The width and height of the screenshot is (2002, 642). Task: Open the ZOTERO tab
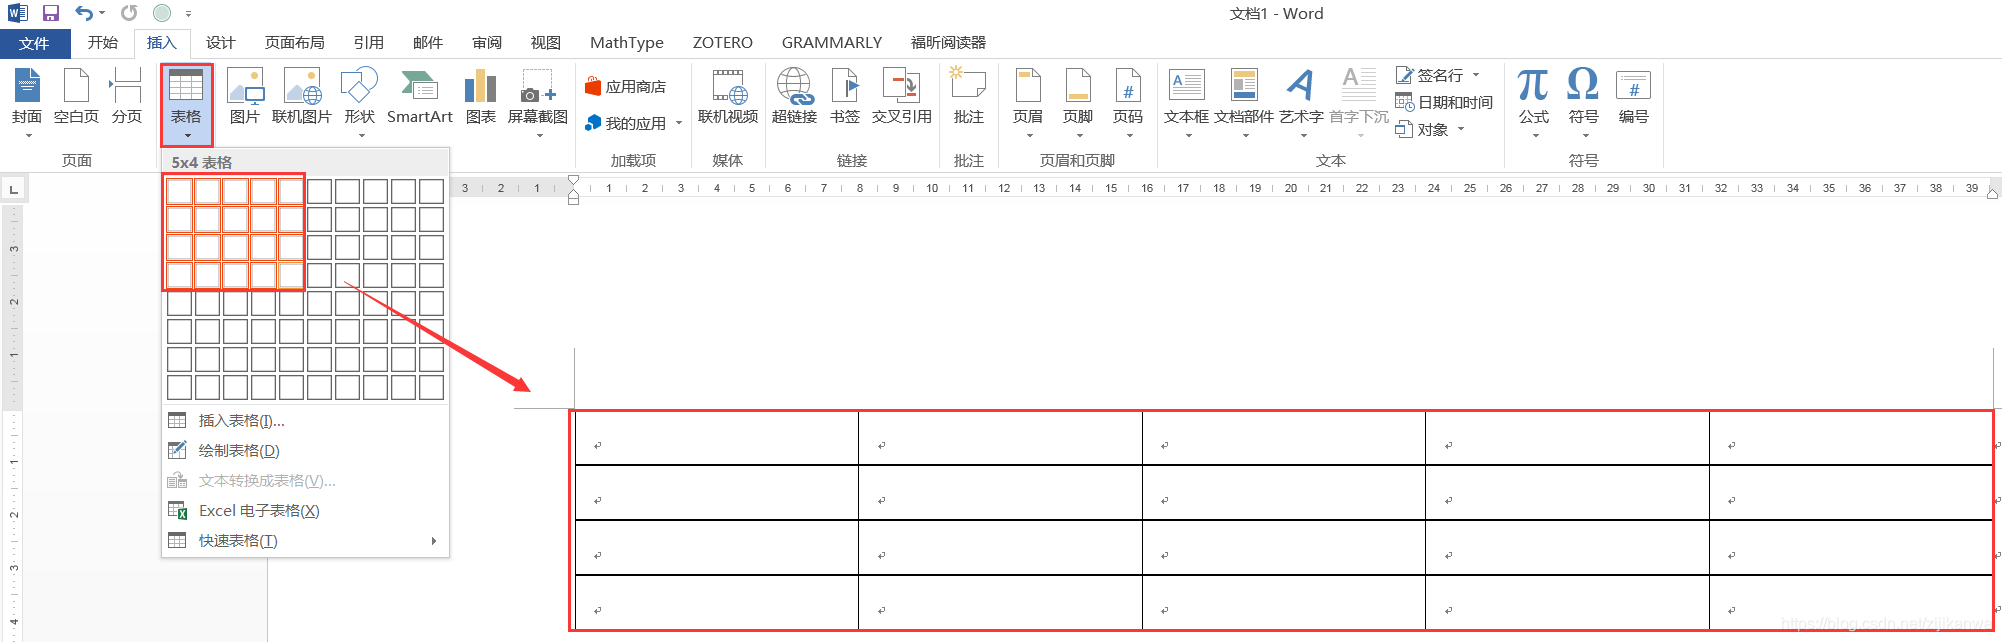tap(723, 43)
